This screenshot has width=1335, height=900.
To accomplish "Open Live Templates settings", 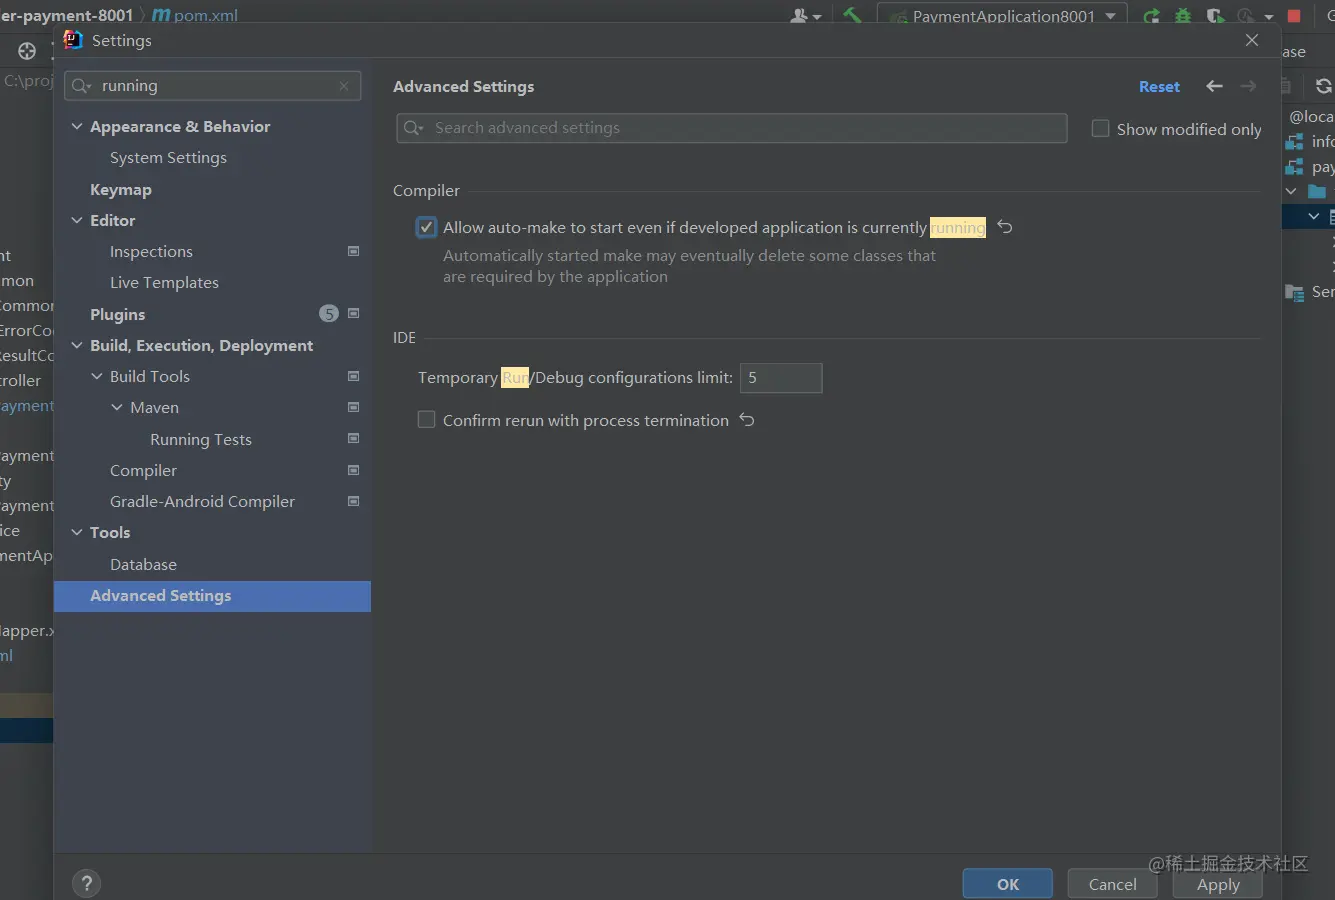I will pos(164,282).
